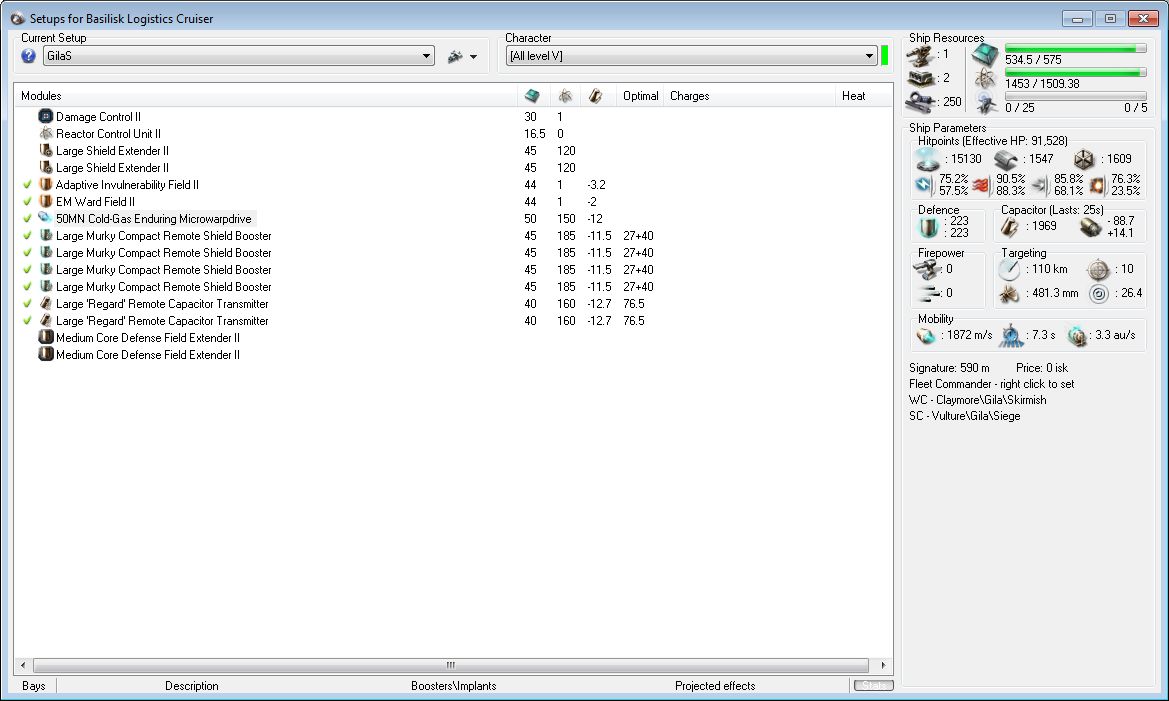This screenshot has width=1169, height=701.
Task: Click the turret hardpoints icon in Ship Resources
Action: (x=919, y=54)
